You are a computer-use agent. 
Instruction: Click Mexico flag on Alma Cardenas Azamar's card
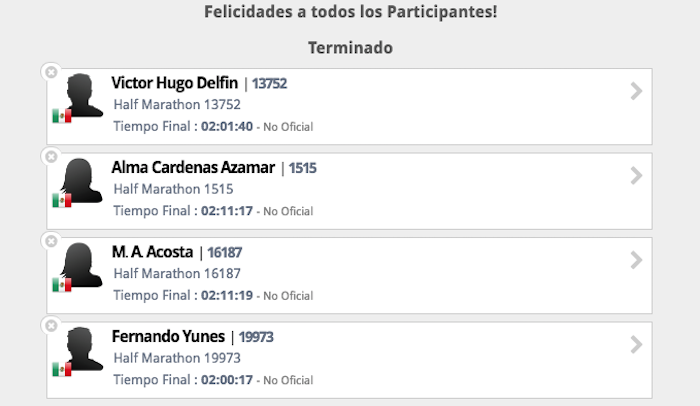(x=62, y=201)
